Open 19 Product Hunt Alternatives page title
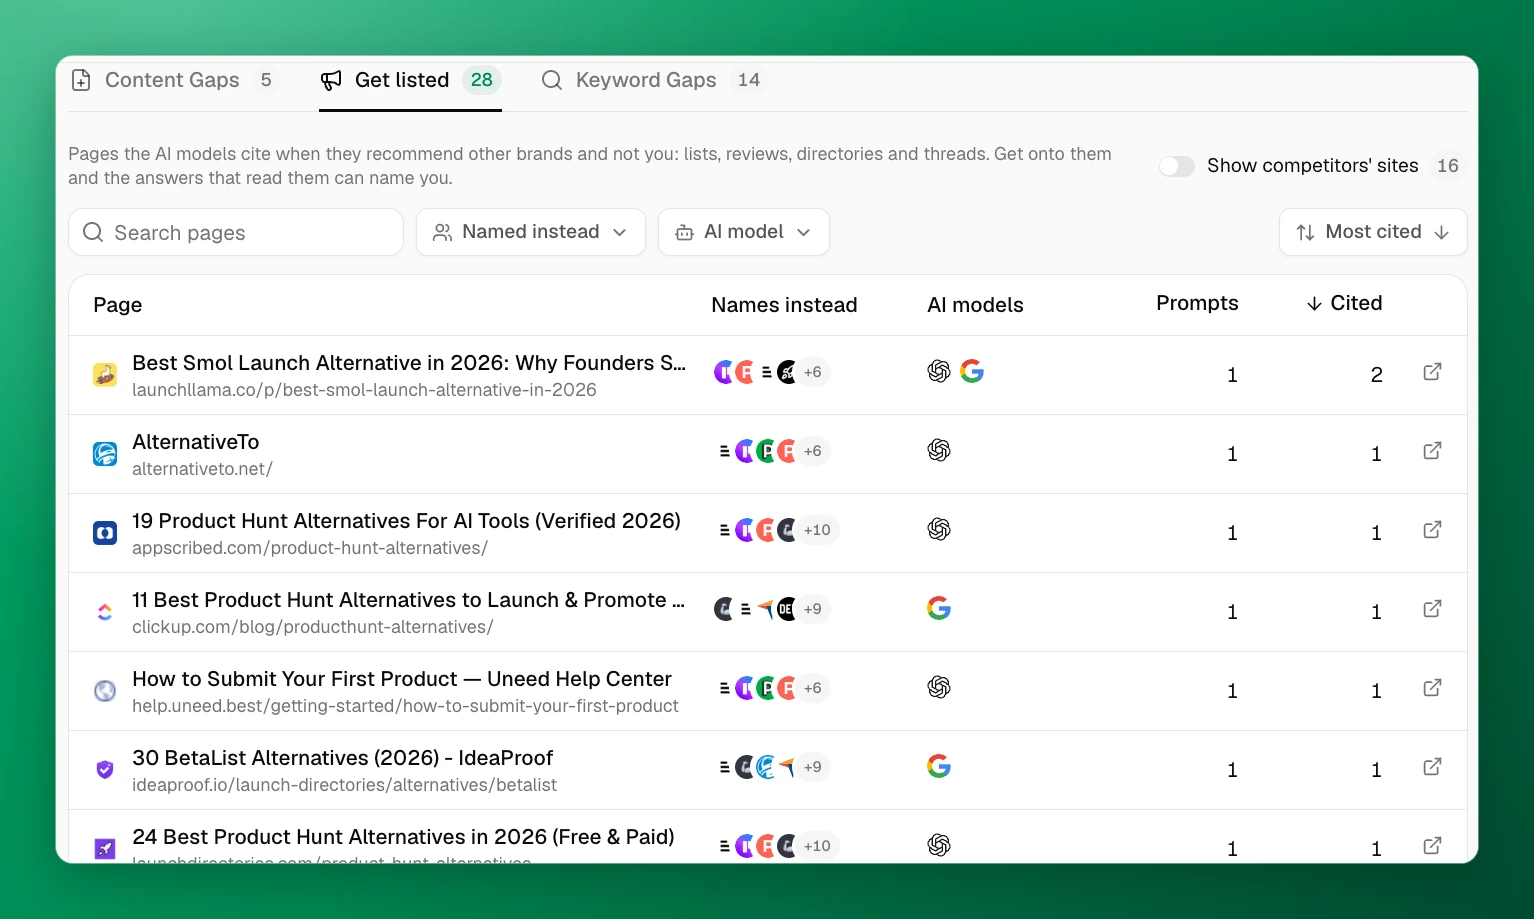 406,521
